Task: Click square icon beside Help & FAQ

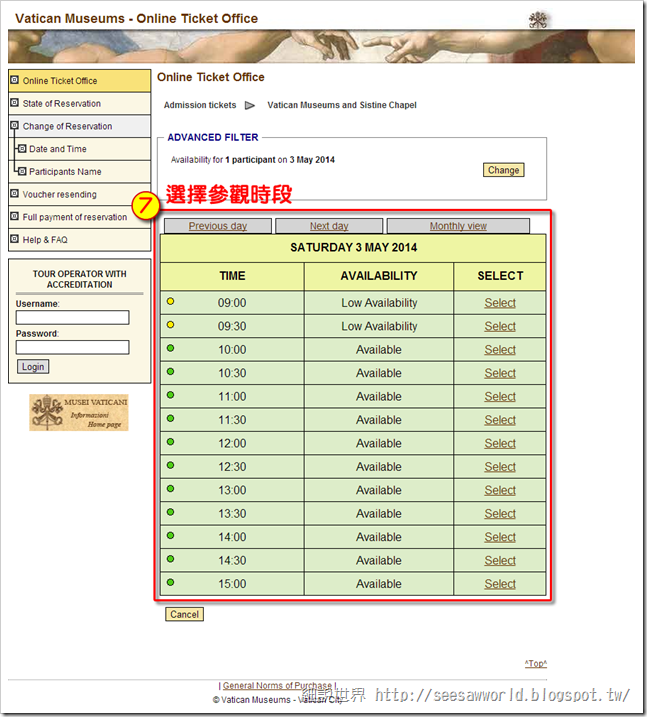Action: (15, 239)
